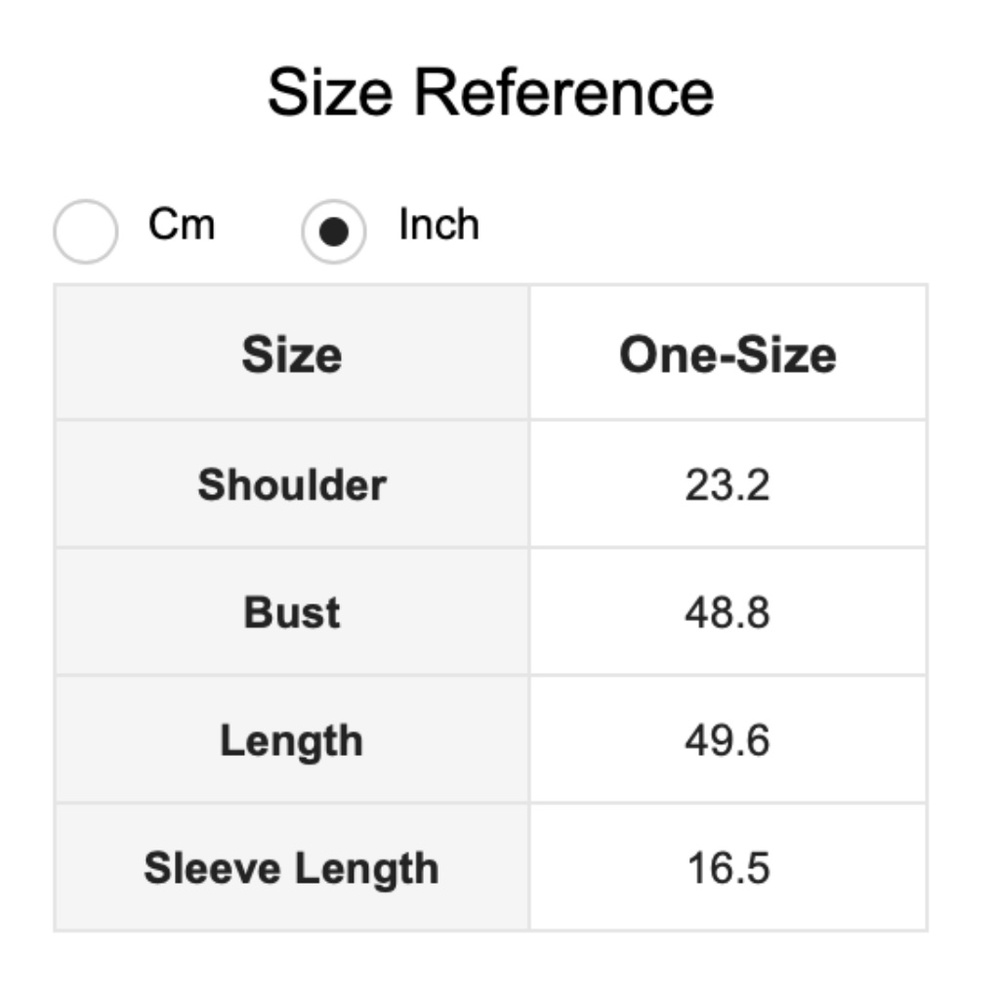Click the Length row label in third row

pyautogui.click(x=292, y=741)
